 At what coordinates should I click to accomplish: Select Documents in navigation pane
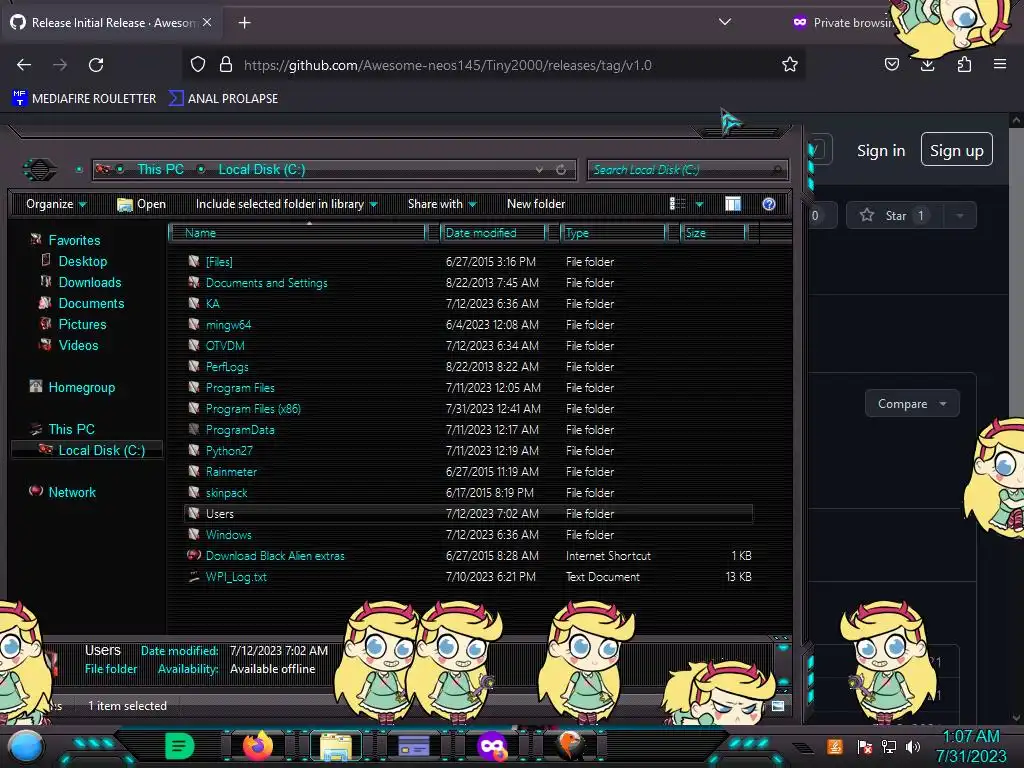[x=91, y=303]
